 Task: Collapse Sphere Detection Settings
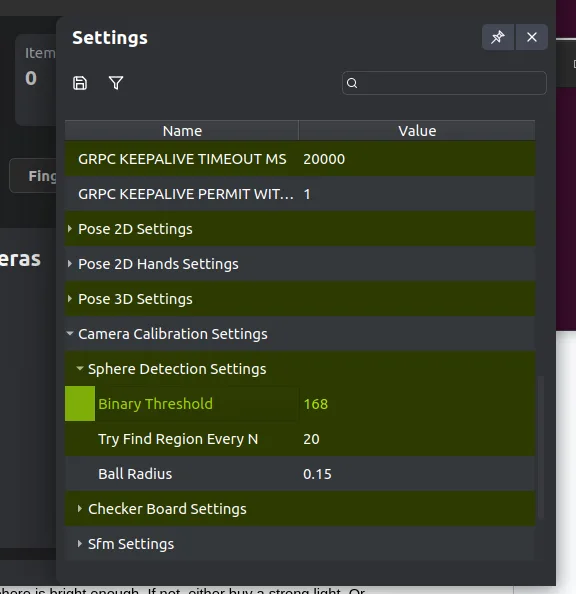pyautogui.click(x=80, y=368)
